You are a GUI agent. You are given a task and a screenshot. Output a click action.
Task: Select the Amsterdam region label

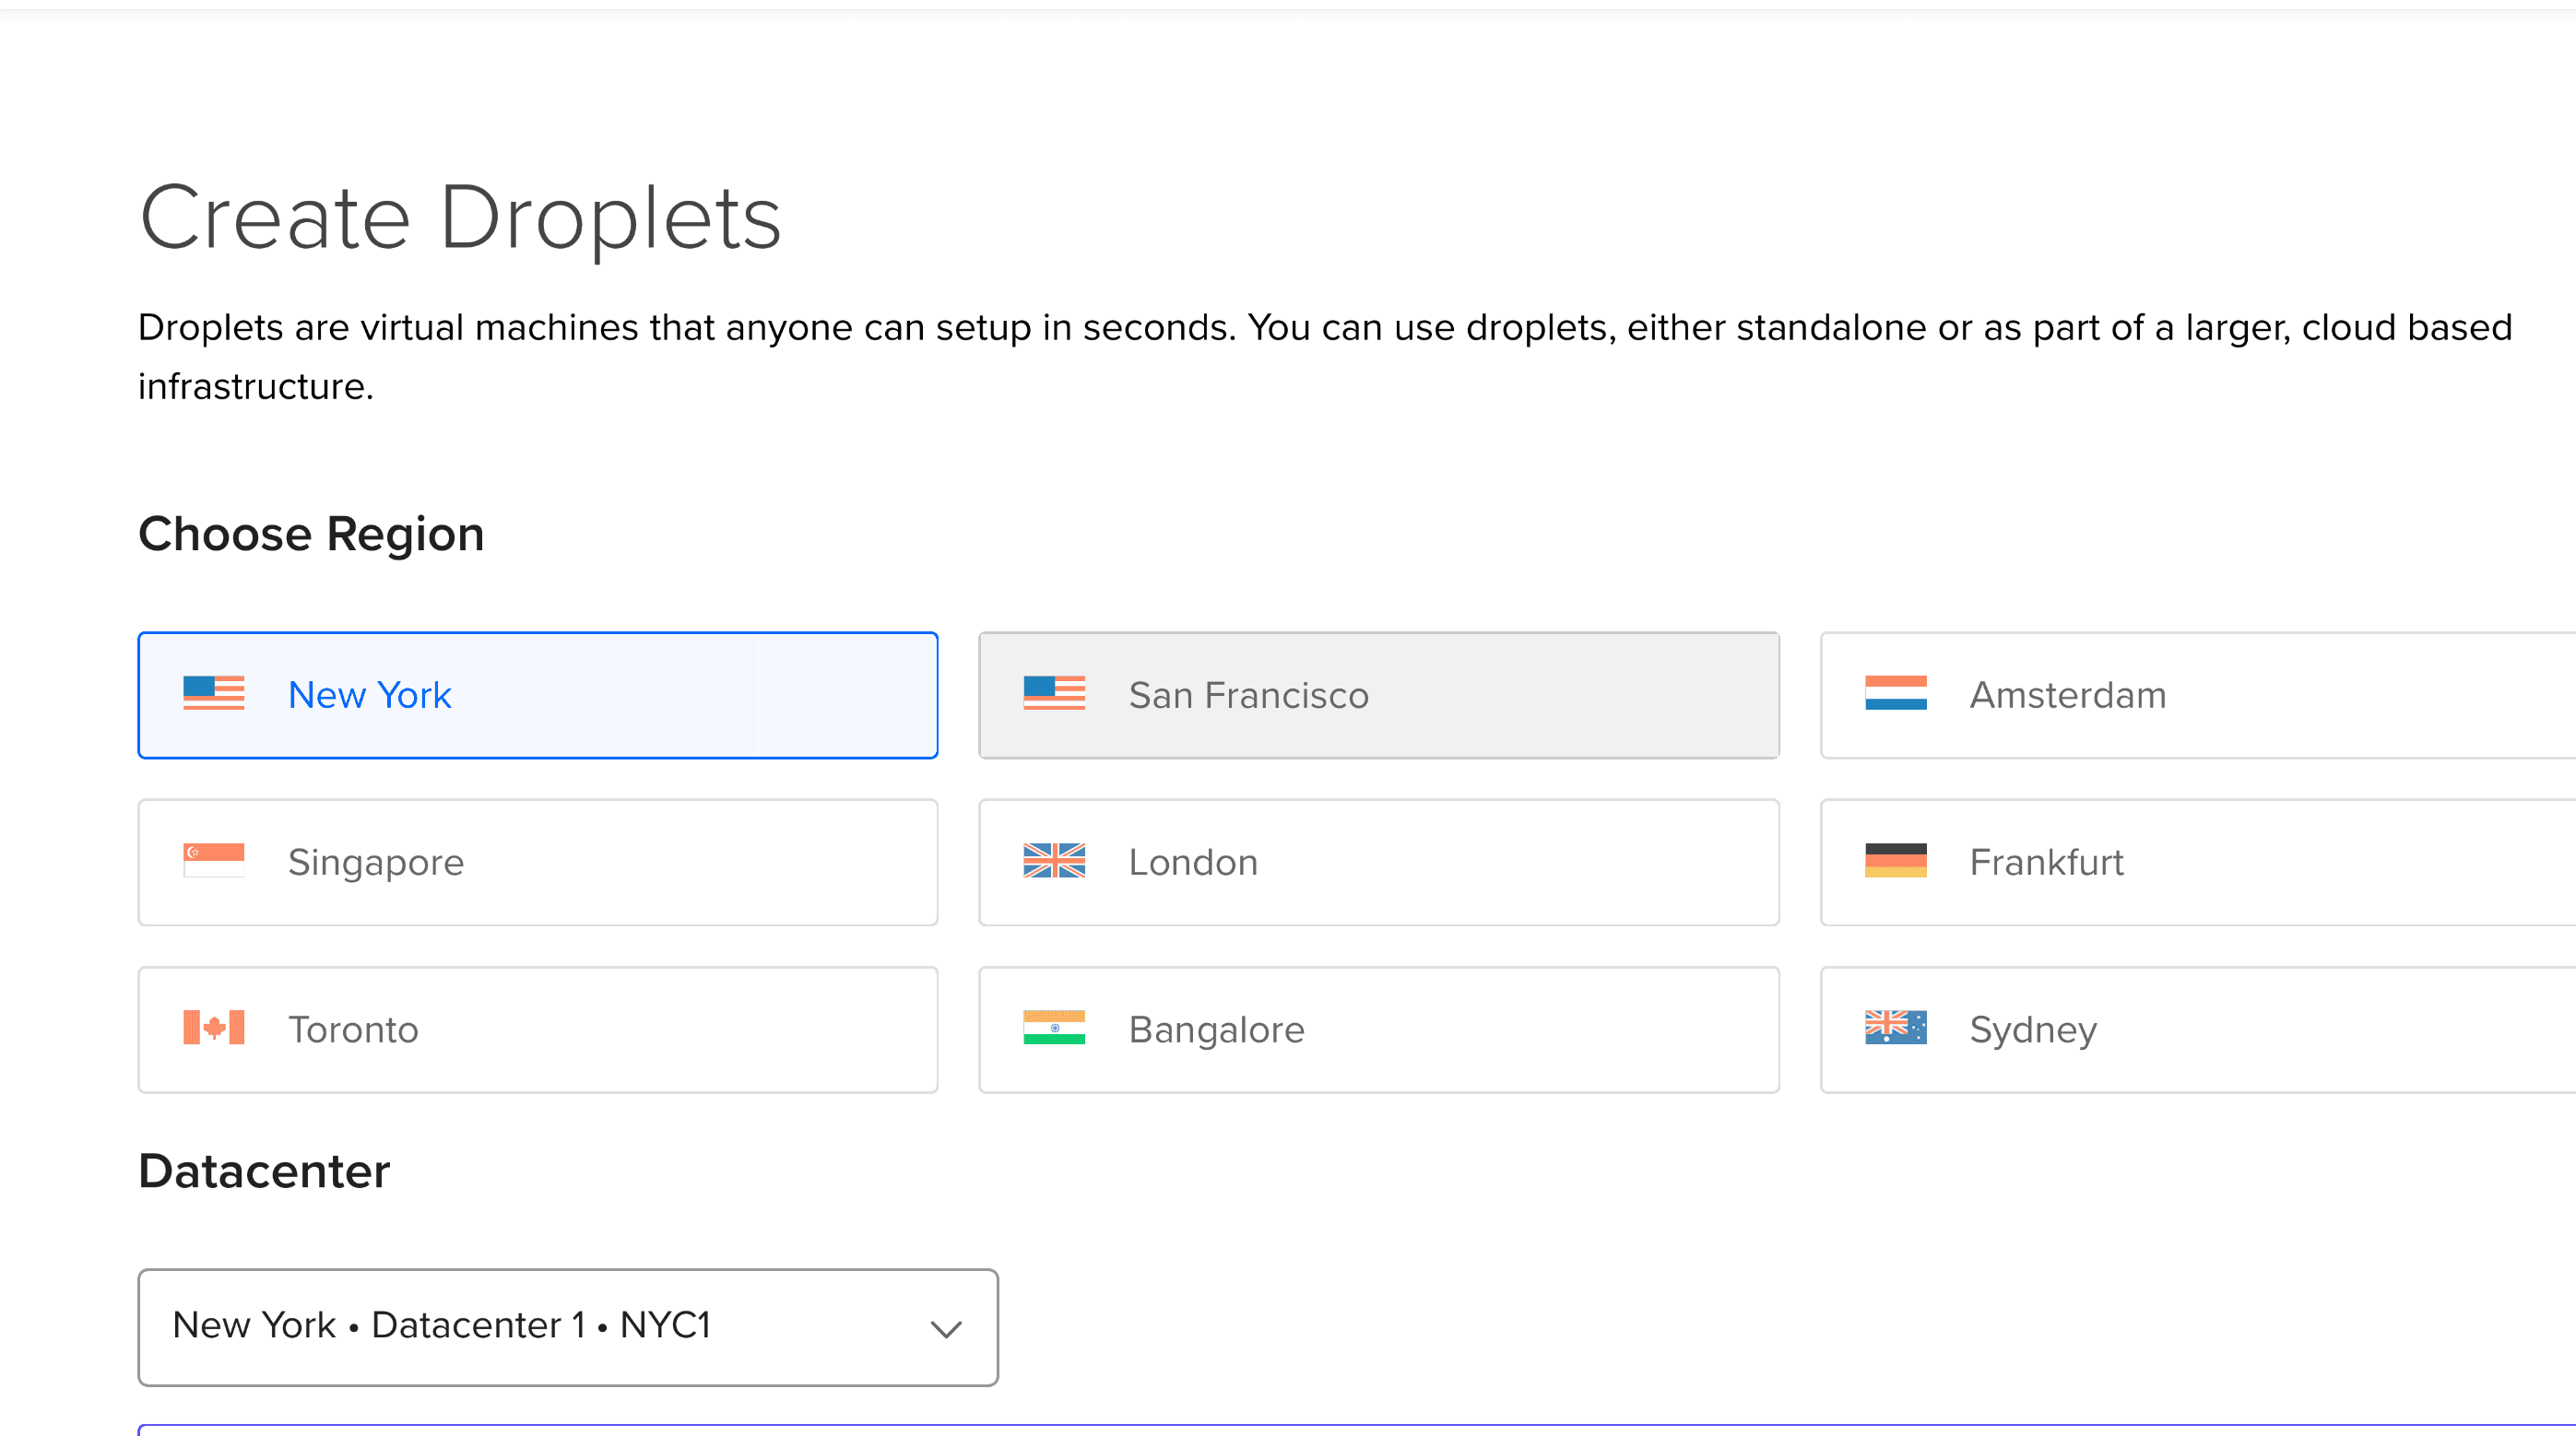tap(2067, 695)
